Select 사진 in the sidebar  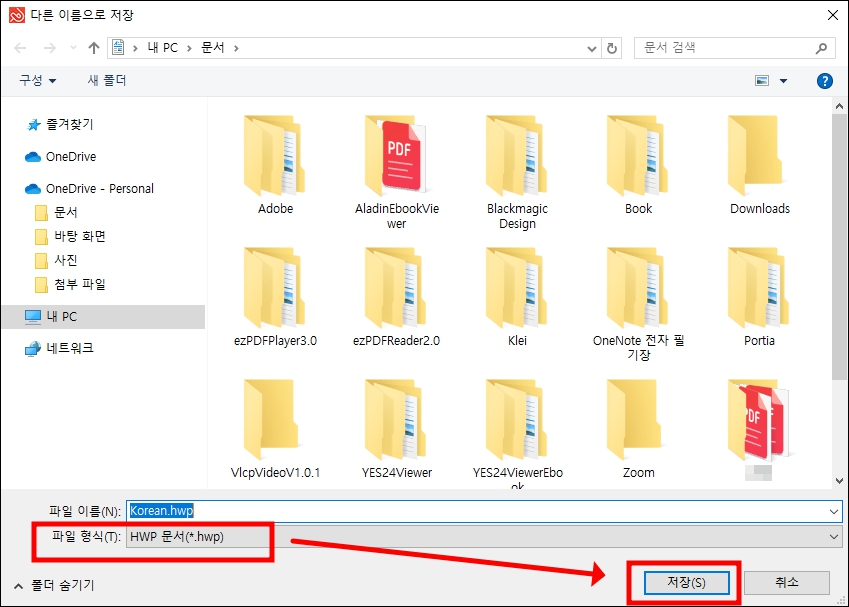pos(56,260)
